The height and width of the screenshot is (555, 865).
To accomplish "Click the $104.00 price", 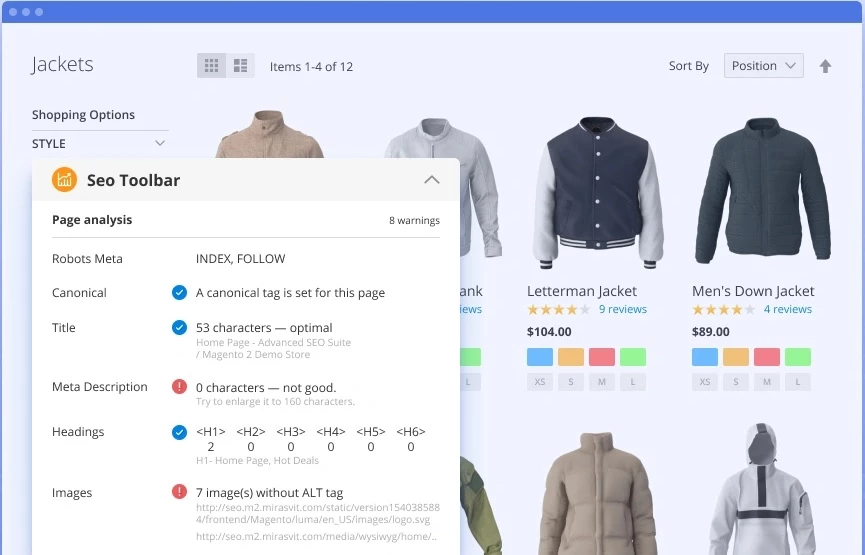I will pyautogui.click(x=549, y=332).
